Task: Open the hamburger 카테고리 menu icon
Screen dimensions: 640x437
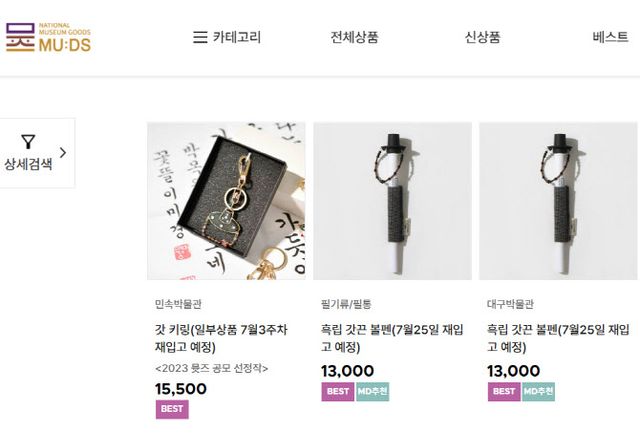Action: pyautogui.click(x=200, y=37)
